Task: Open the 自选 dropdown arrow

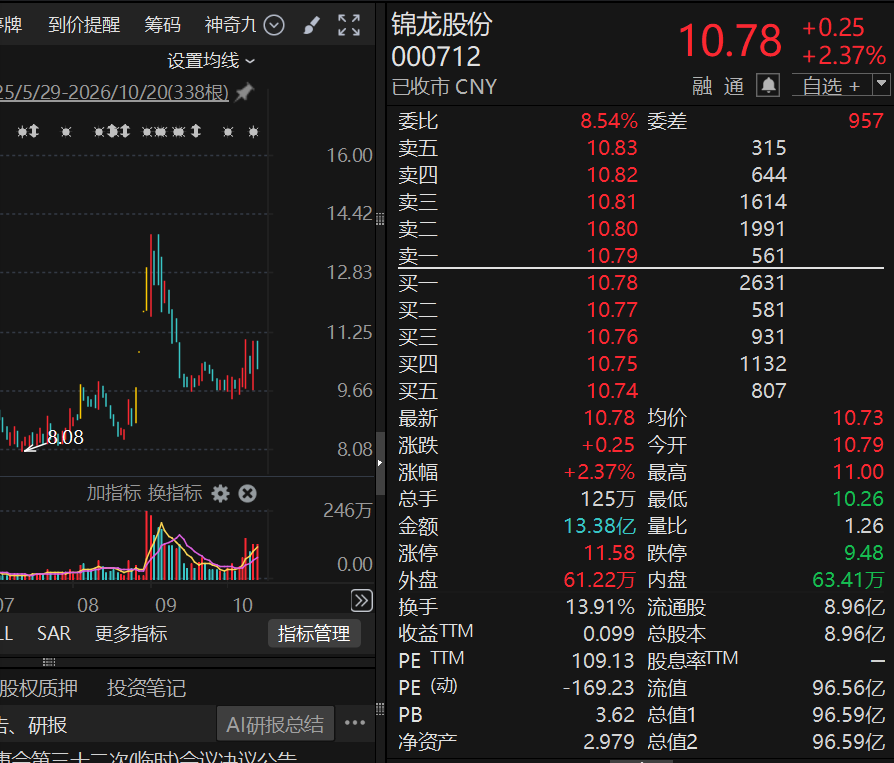Action: [x=881, y=85]
